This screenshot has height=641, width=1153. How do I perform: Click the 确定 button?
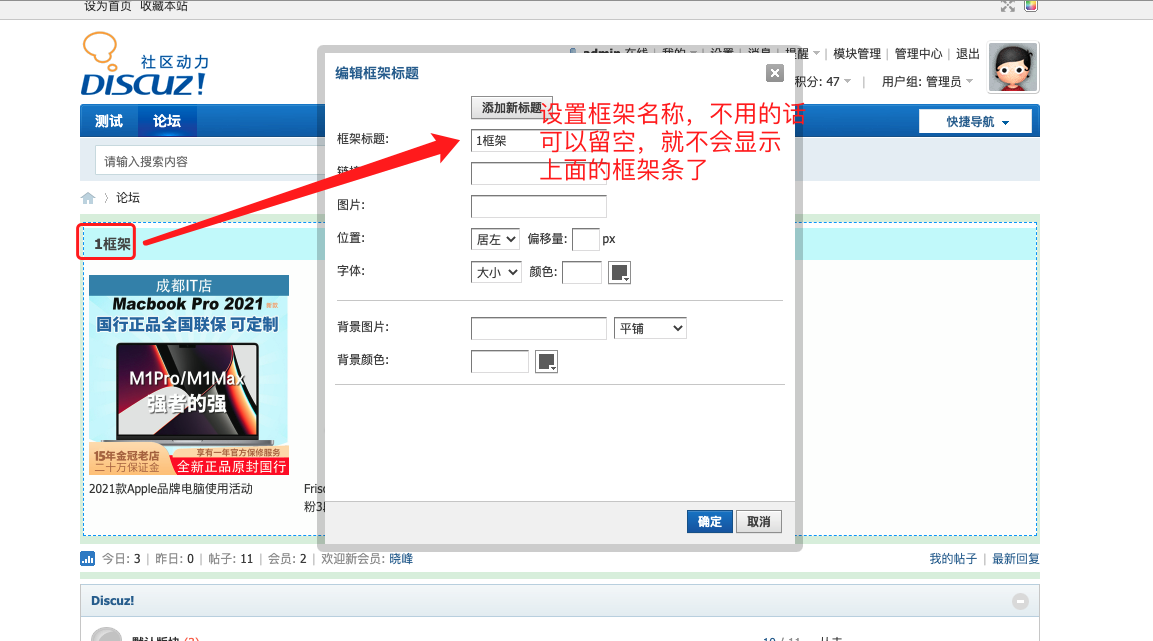click(710, 522)
